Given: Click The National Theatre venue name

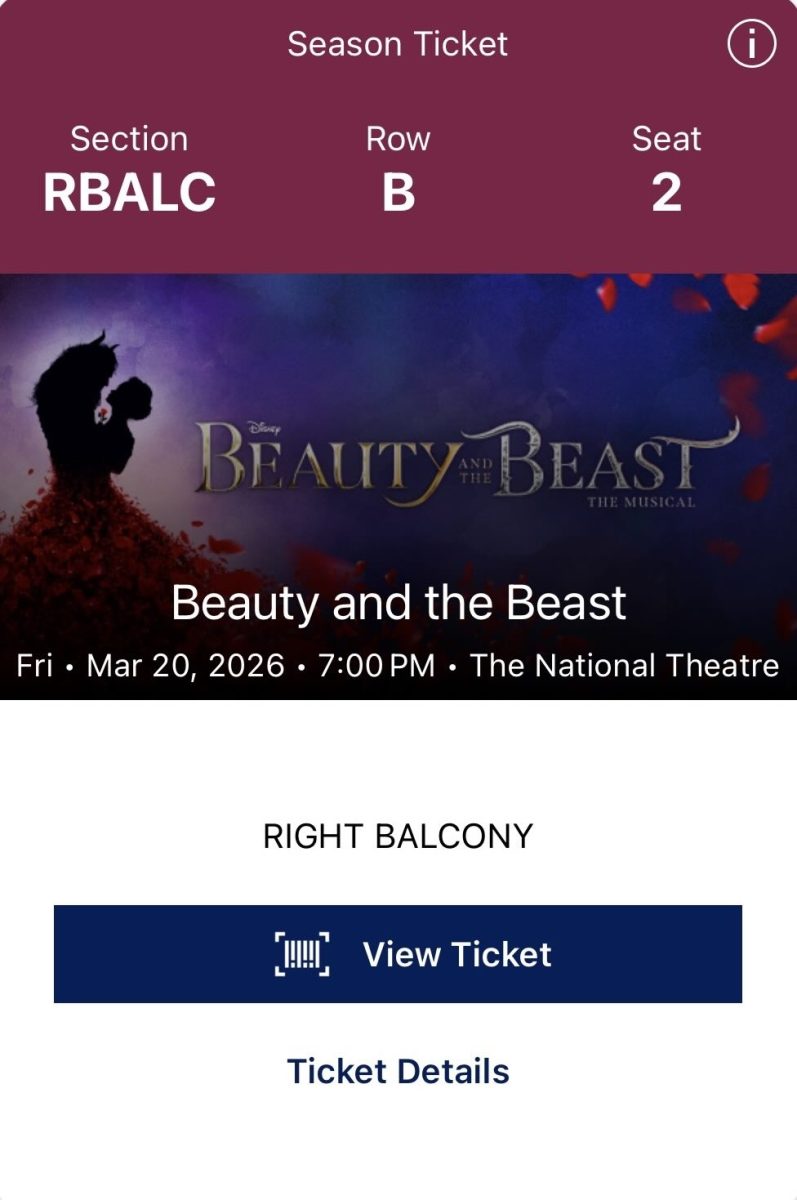Looking at the screenshot, I should tap(624, 666).
